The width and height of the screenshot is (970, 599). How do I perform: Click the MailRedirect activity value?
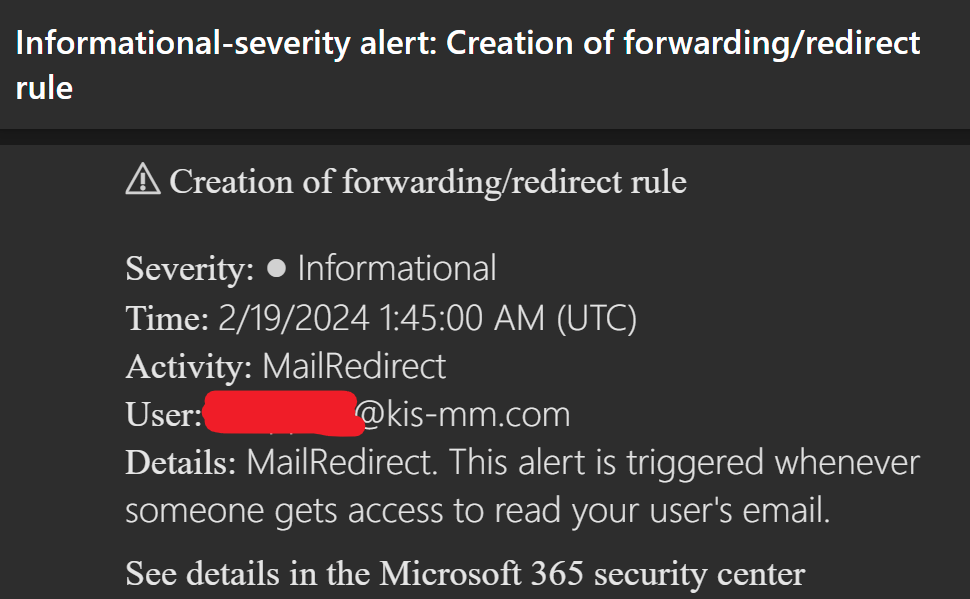[354, 366]
